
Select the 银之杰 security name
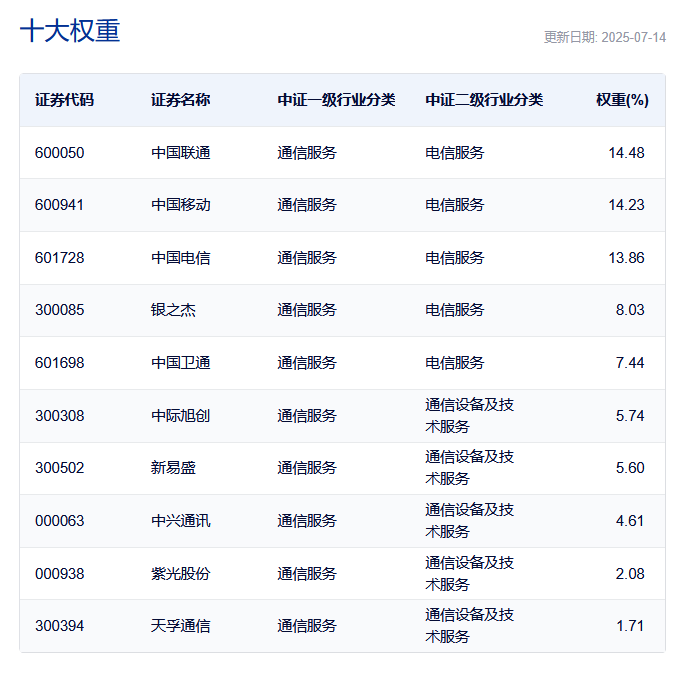[173, 310]
